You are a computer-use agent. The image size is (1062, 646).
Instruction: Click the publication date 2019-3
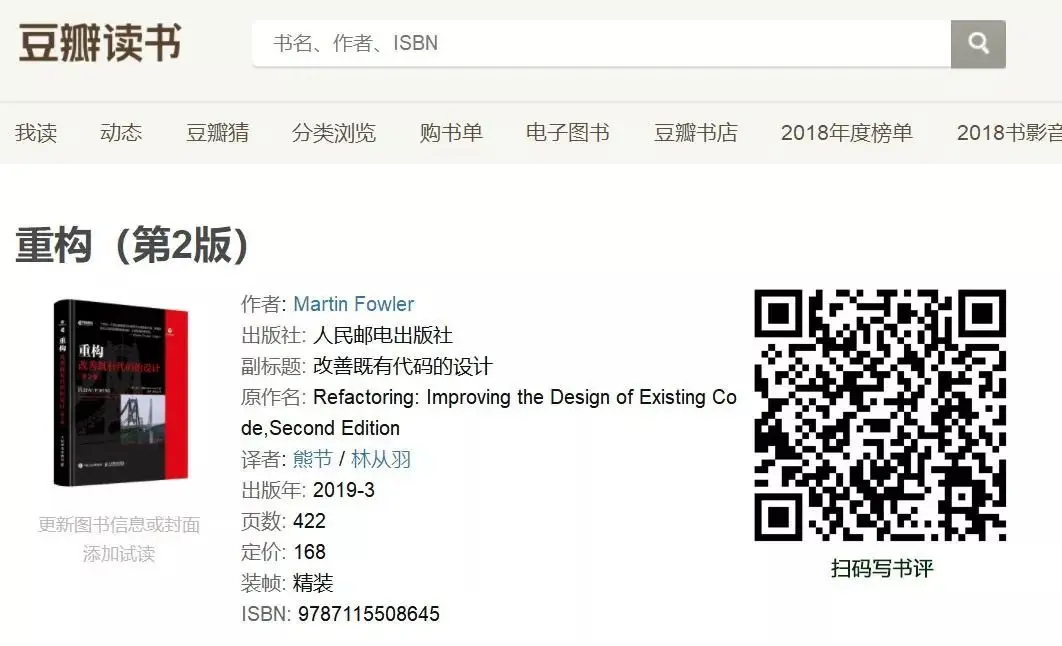coord(344,490)
